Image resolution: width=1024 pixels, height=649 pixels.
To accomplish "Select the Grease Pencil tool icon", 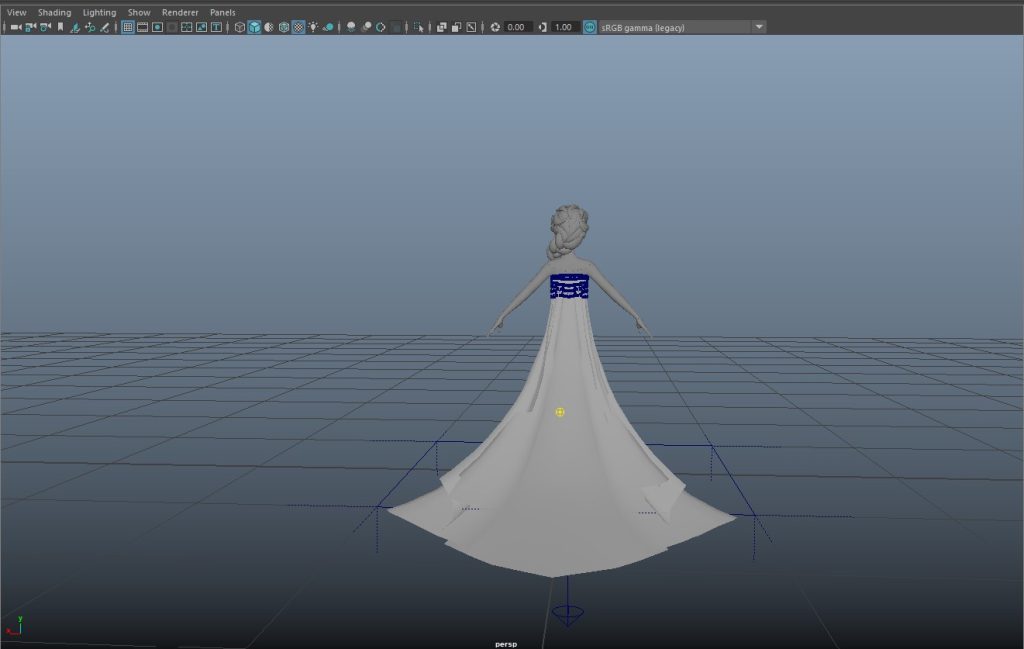I will (104, 27).
